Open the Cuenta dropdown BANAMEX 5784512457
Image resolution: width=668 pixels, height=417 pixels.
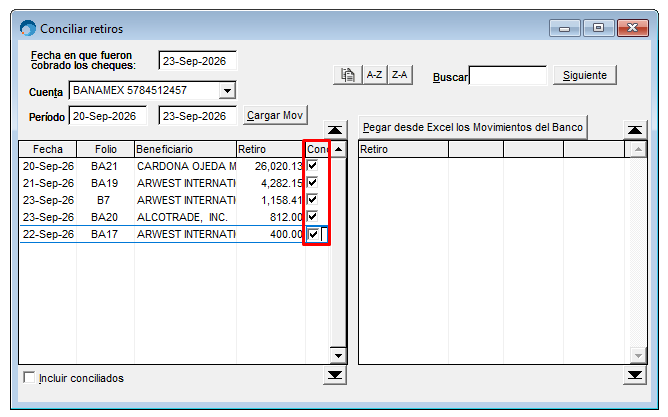227,91
